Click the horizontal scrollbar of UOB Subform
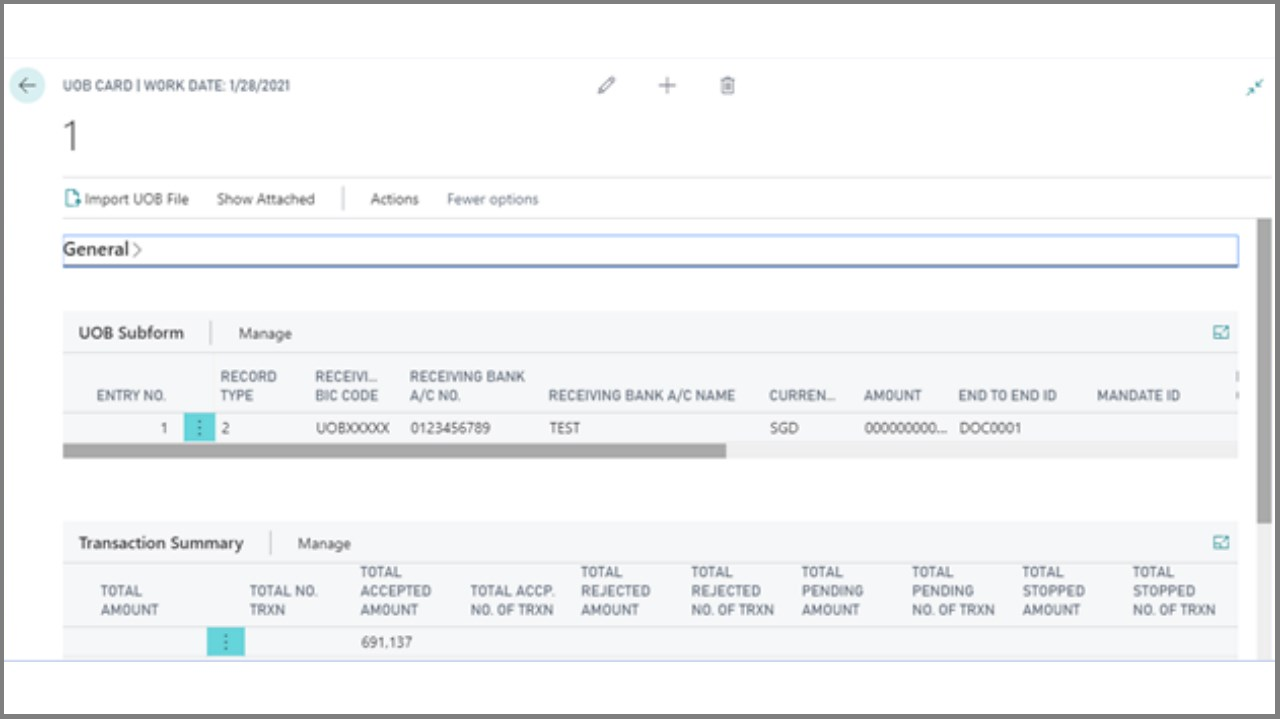 tap(394, 451)
